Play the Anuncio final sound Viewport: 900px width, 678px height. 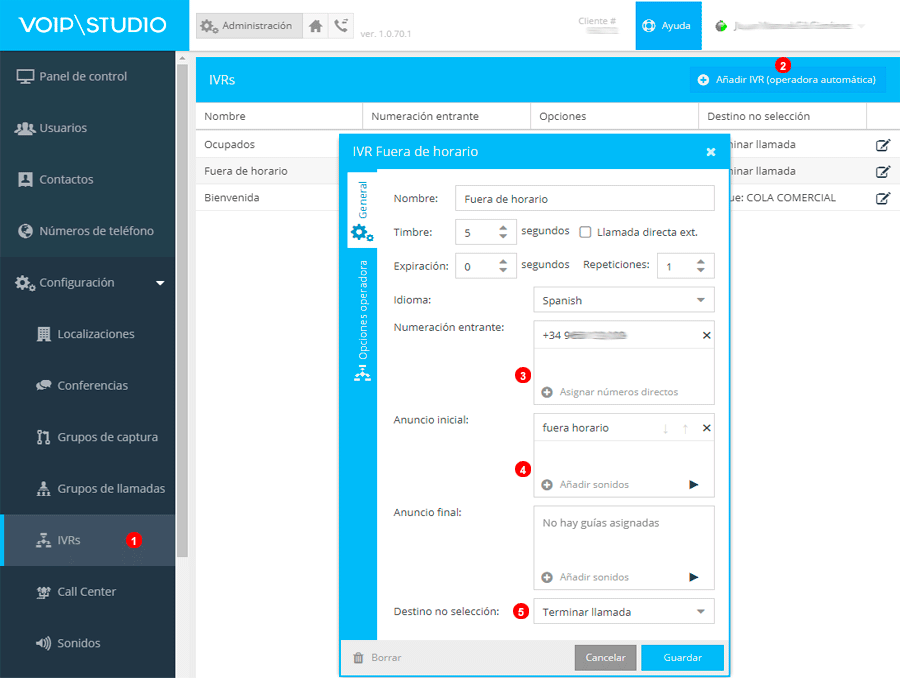click(694, 577)
